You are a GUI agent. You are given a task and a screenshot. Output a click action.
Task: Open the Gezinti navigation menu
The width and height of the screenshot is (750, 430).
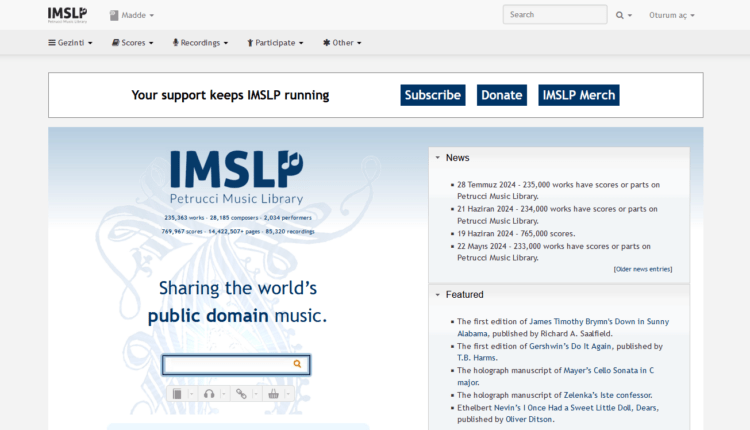click(x=70, y=43)
